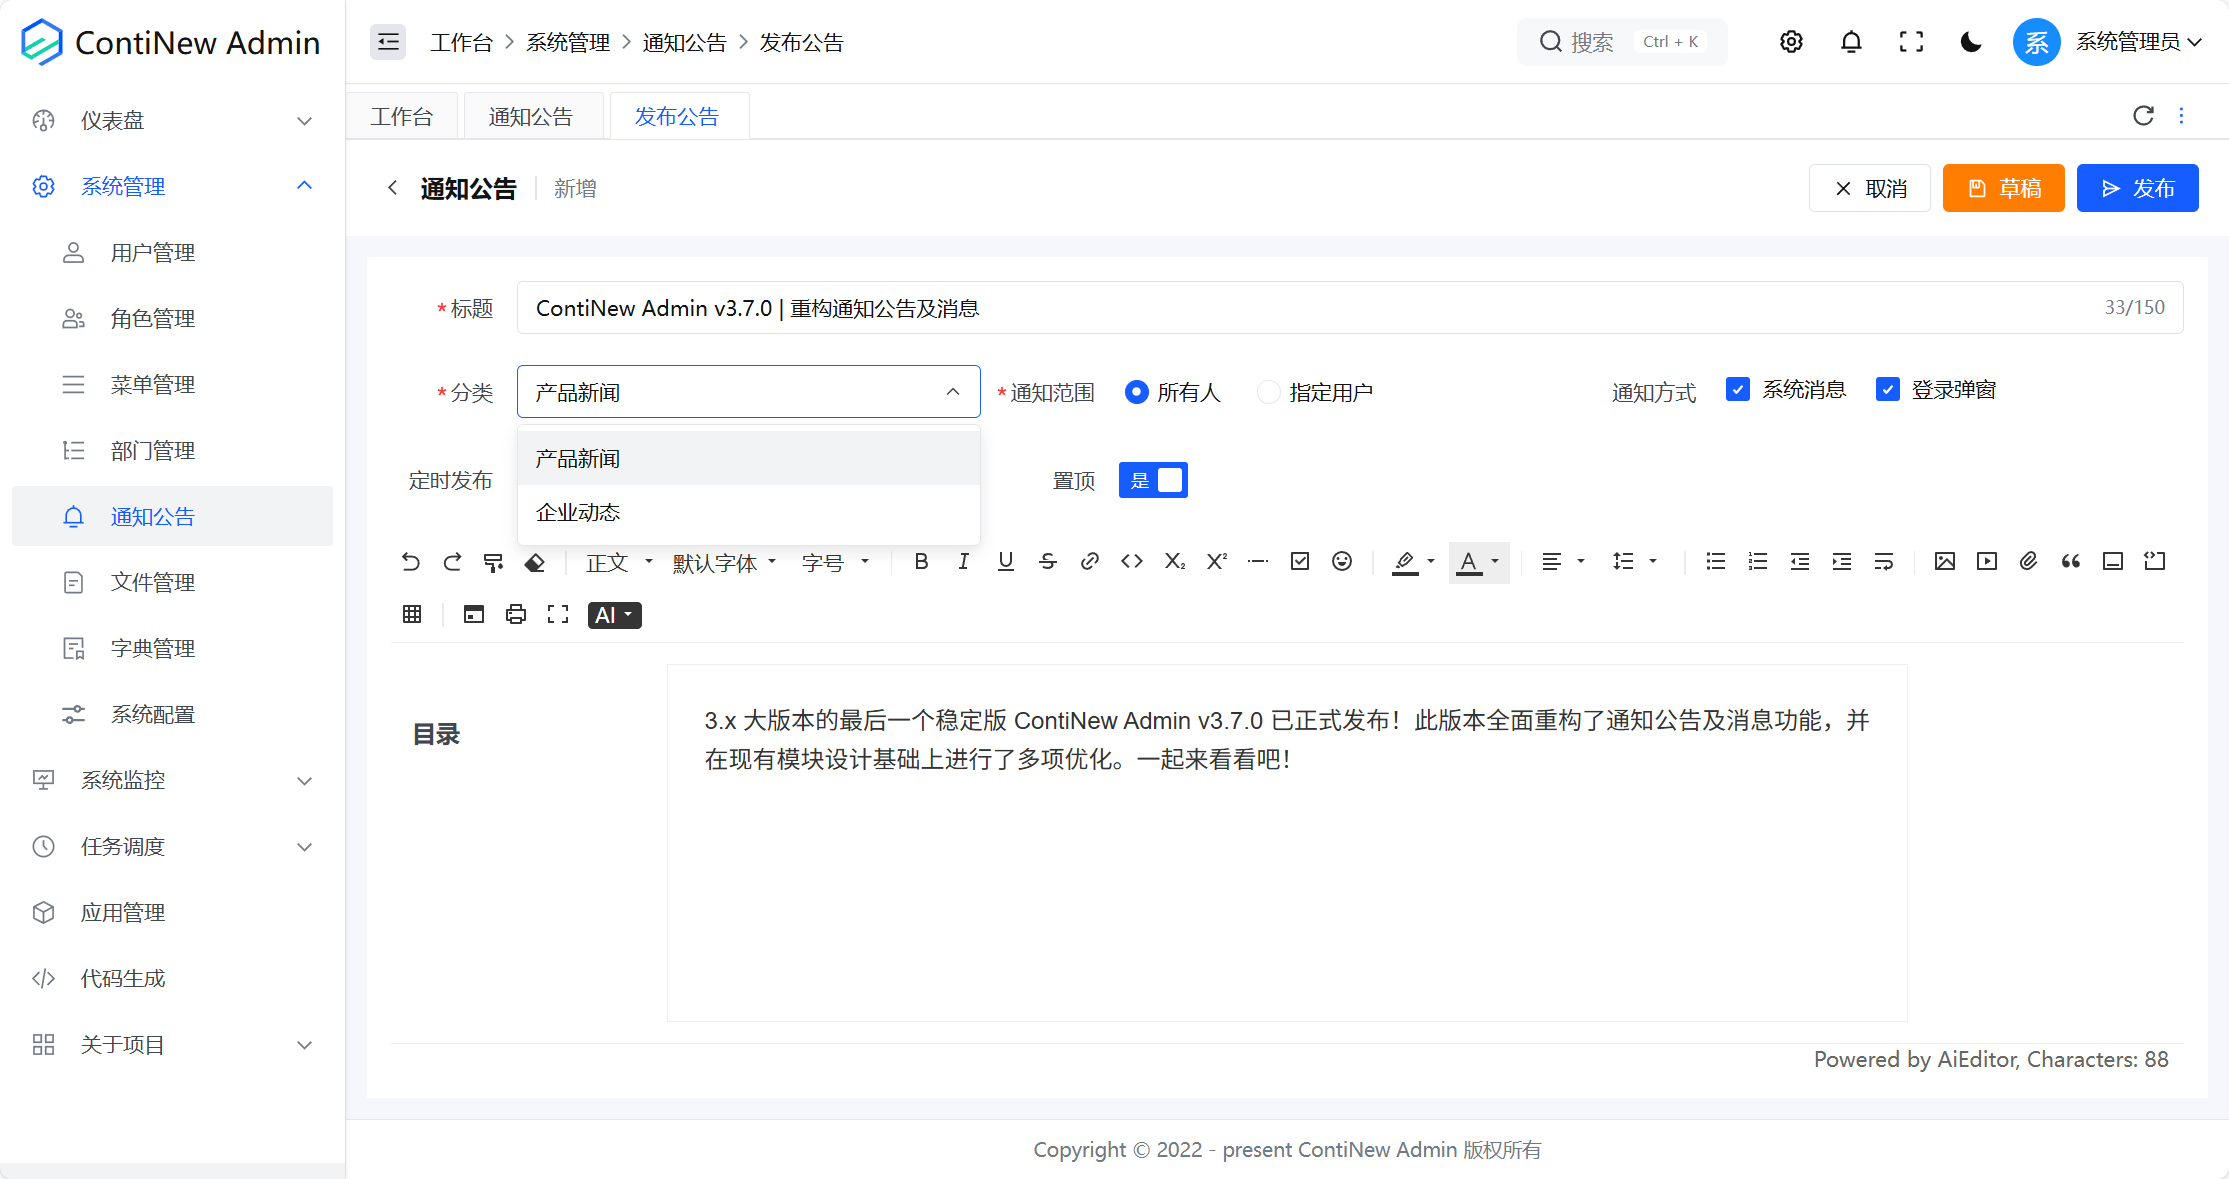The height and width of the screenshot is (1179, 2229).
Task: Uncheck the 登录弹窗 checkbox
Action: click(1888, 390)
